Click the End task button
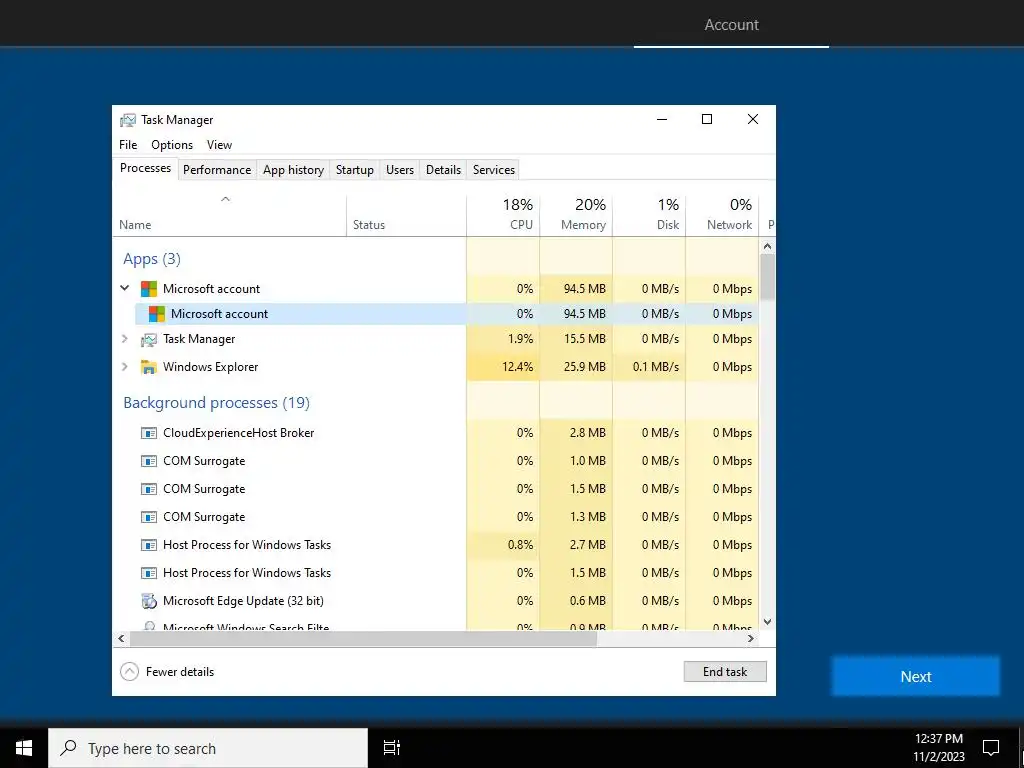 click(725, 671)
